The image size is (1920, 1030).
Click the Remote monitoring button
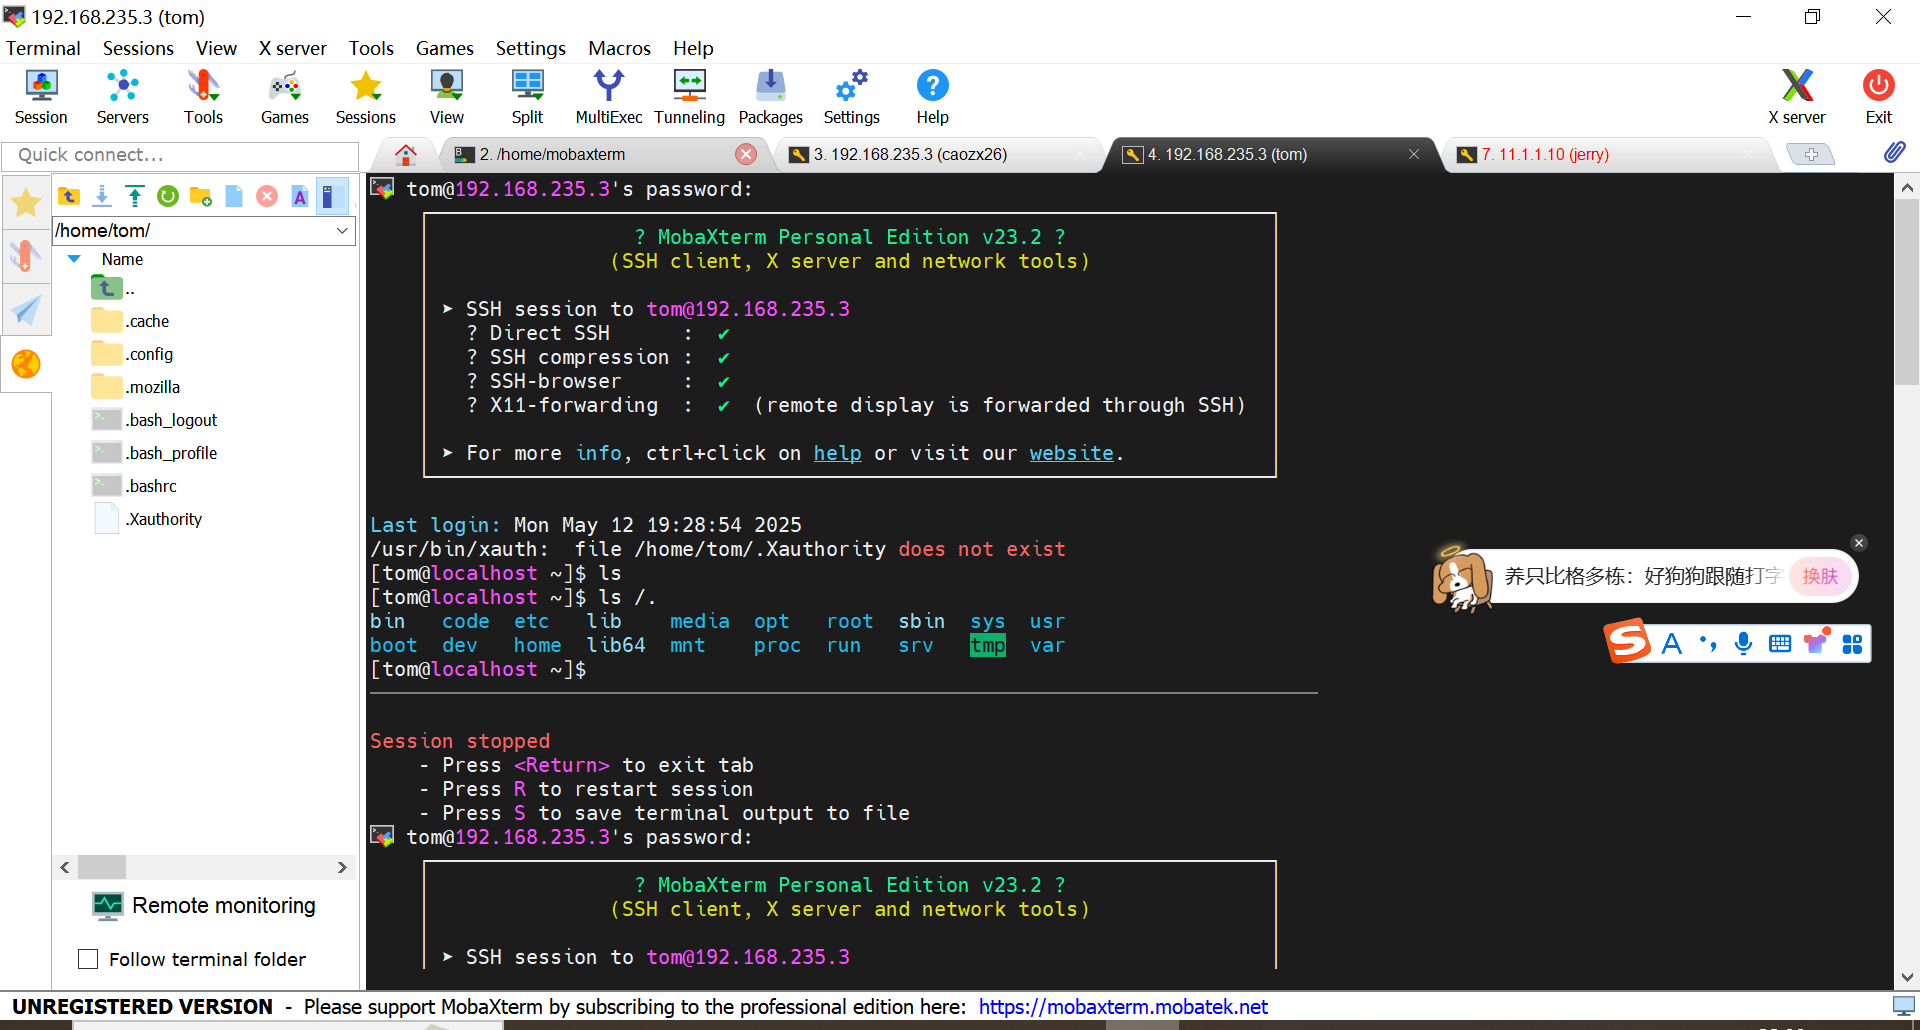pyautogui.click(x=204, y=905)
